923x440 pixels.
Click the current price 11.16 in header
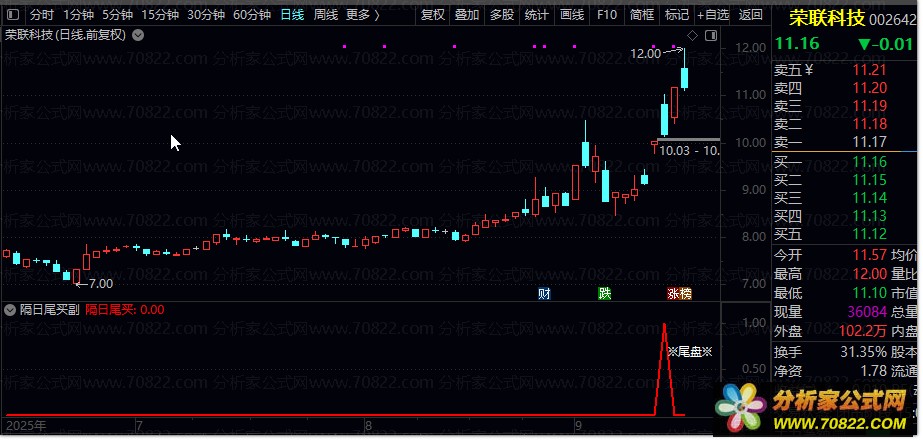click(x=797, y=44)
